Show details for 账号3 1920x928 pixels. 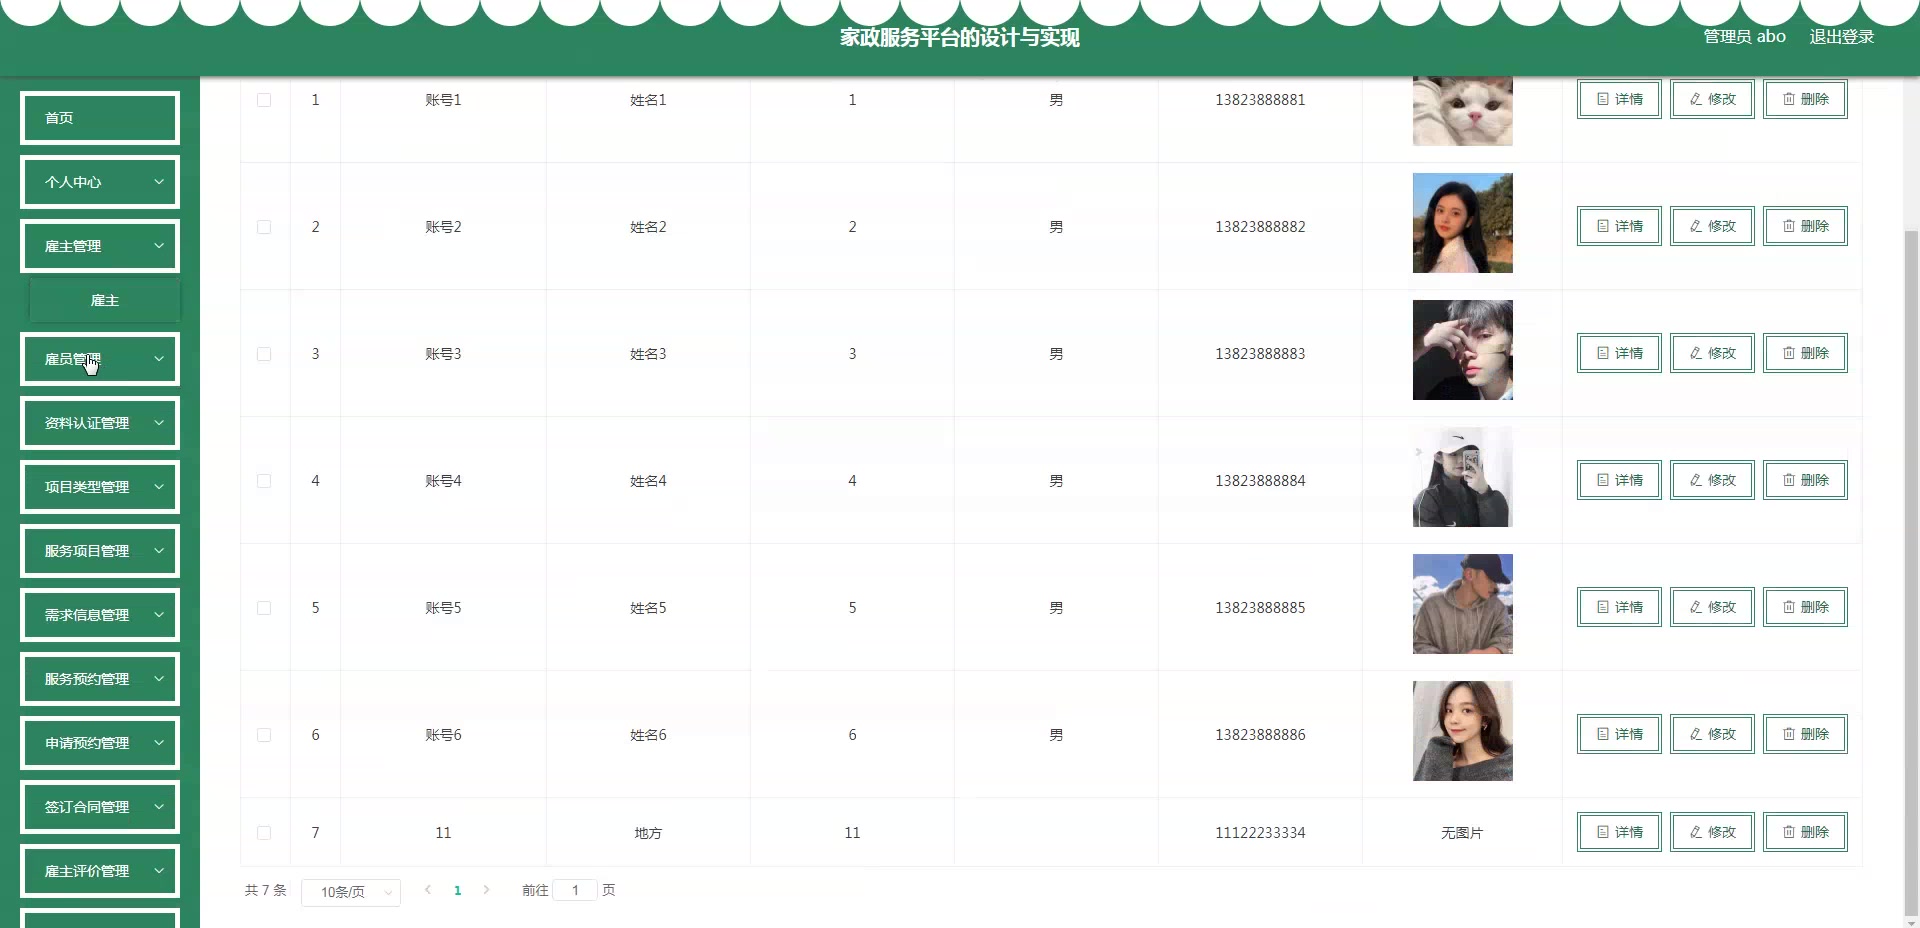[1619, 353]
